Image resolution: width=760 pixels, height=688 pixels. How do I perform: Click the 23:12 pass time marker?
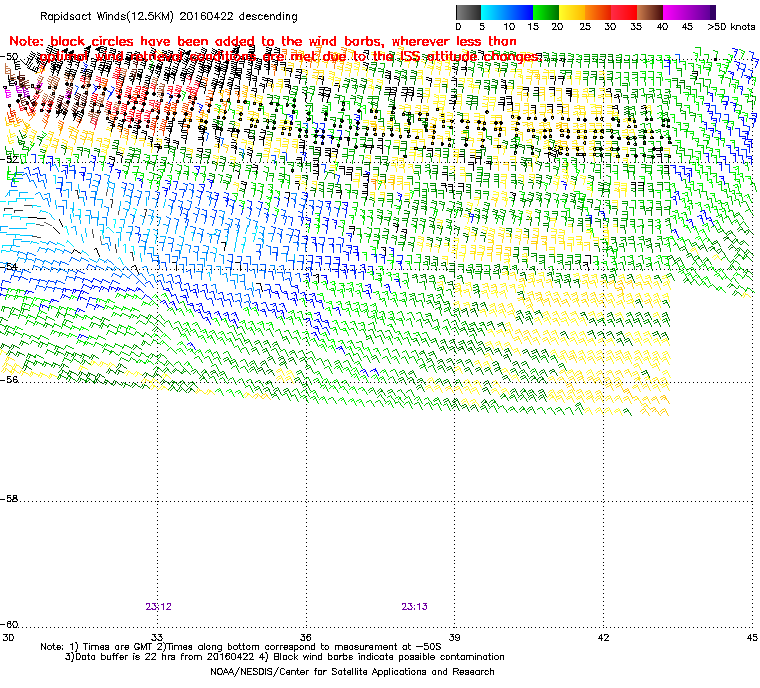[158, 607]
